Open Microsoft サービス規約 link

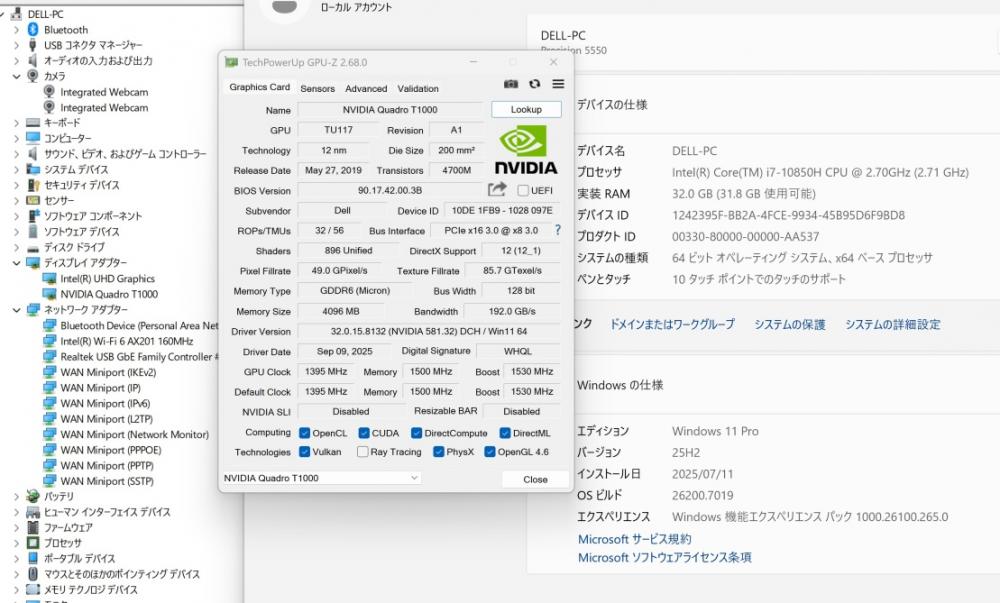tap(635, 539)
